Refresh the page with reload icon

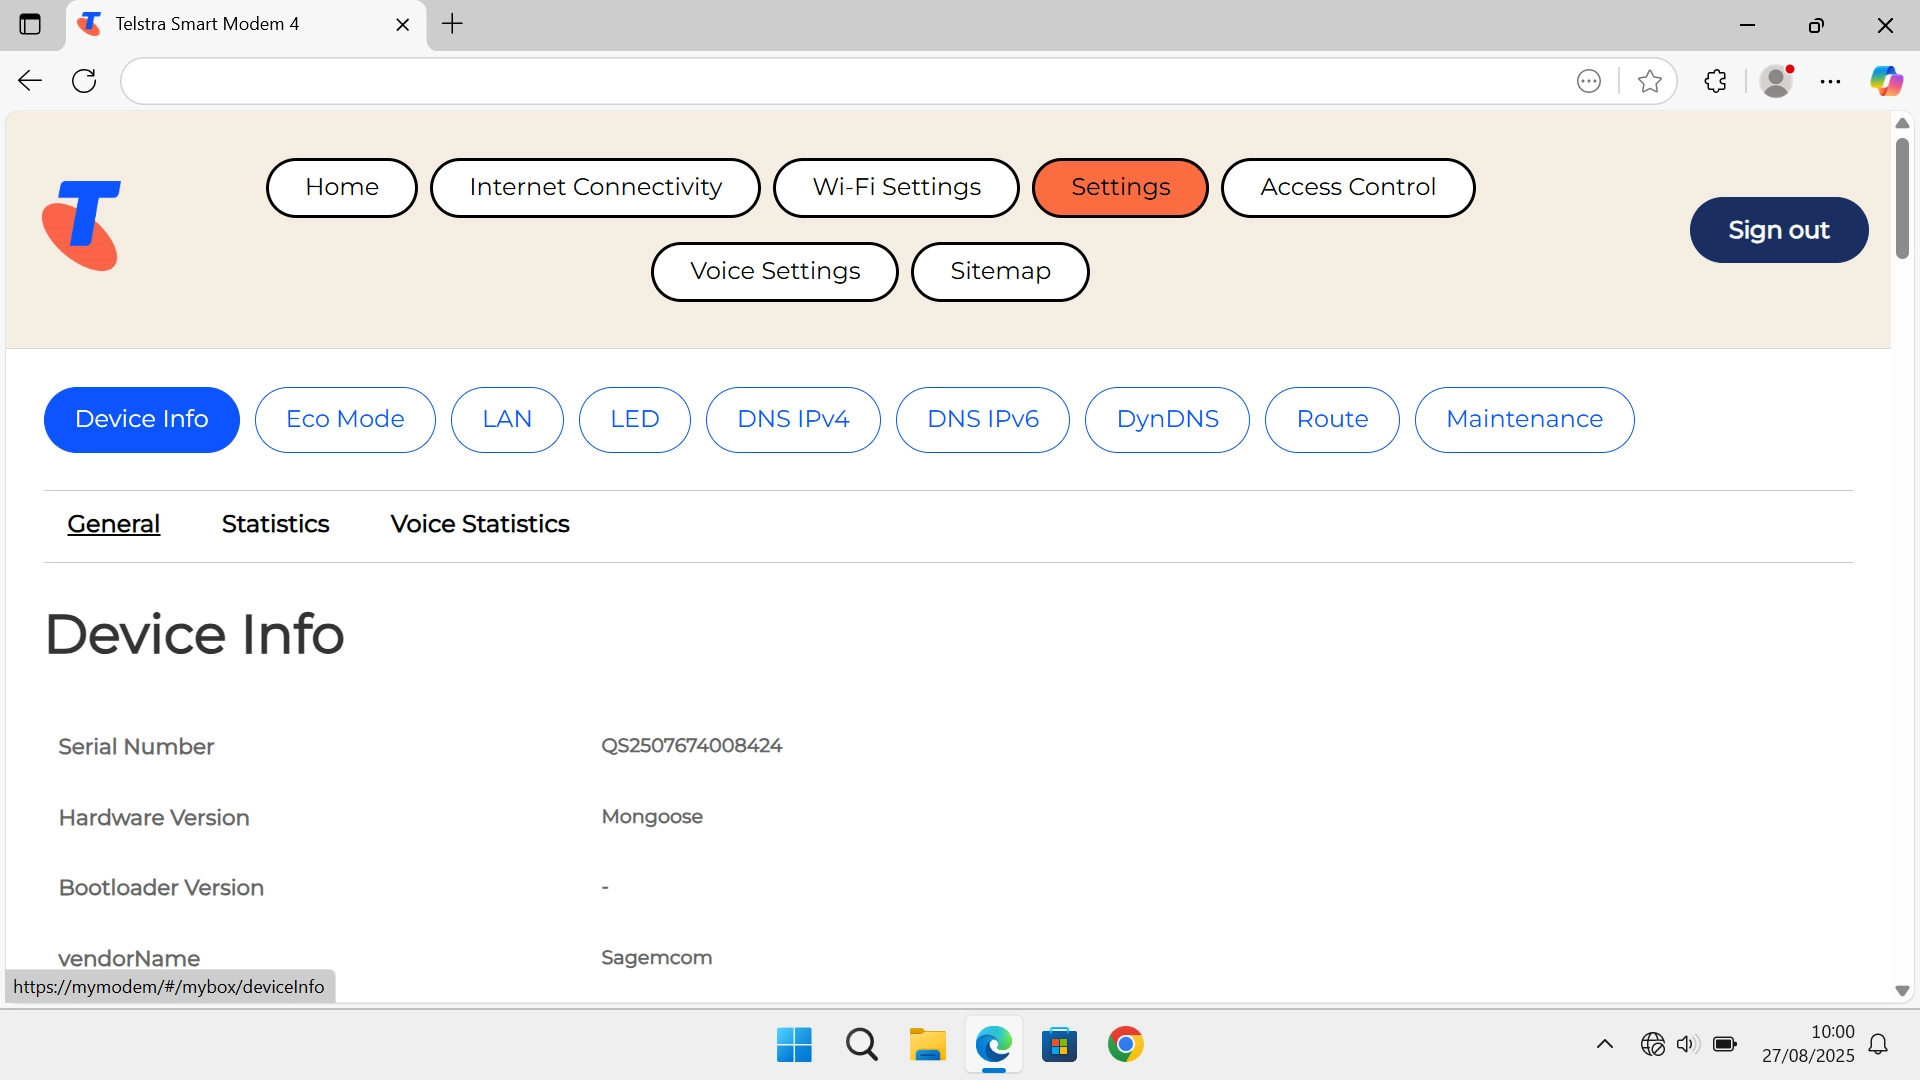click(x=84, y=81)
